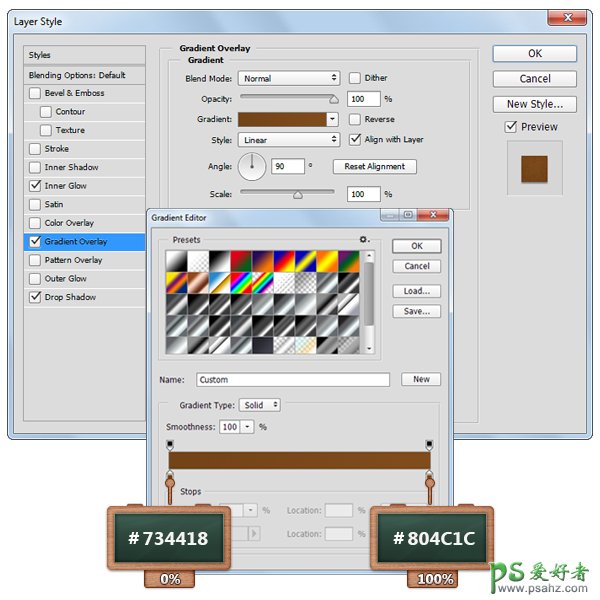Open the Blend Mode dropdown
Viewport: 600px width, 600px height.
[290, 79]
